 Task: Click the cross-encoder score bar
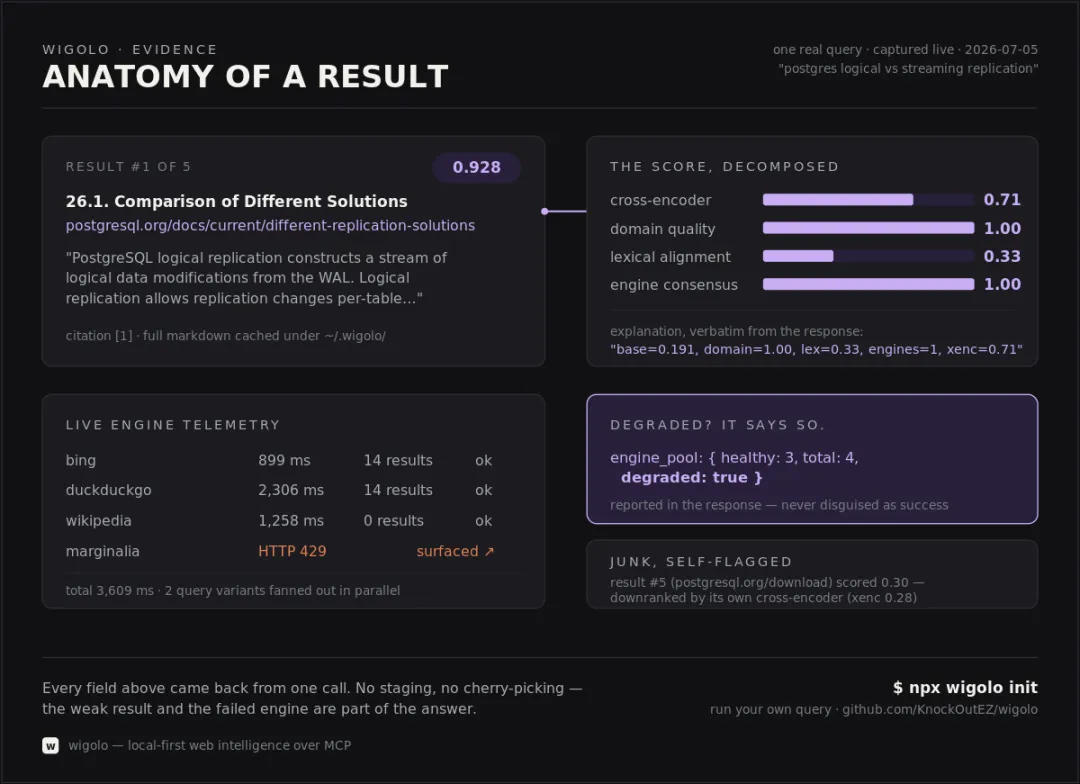point(868,200)
